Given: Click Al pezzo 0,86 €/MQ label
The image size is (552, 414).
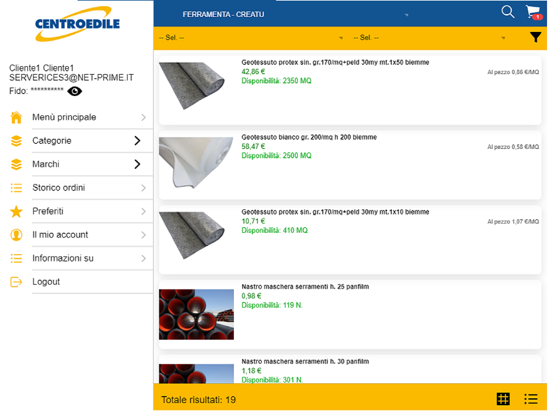Looking at the screenshot, I should [x=513, y=72].
